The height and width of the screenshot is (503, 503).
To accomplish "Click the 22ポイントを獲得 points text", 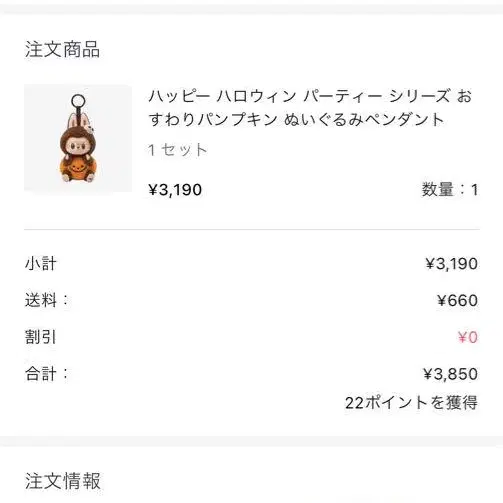I will (x=411, y=402).
